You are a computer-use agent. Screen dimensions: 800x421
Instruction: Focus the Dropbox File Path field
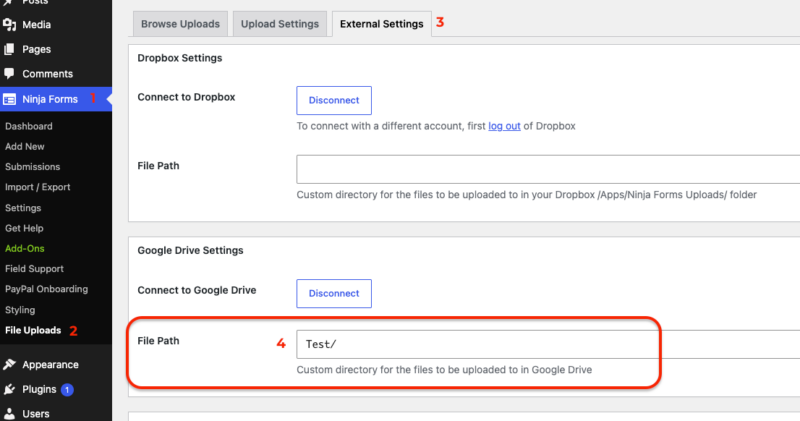pyautogui.click(x=548, y=169)
